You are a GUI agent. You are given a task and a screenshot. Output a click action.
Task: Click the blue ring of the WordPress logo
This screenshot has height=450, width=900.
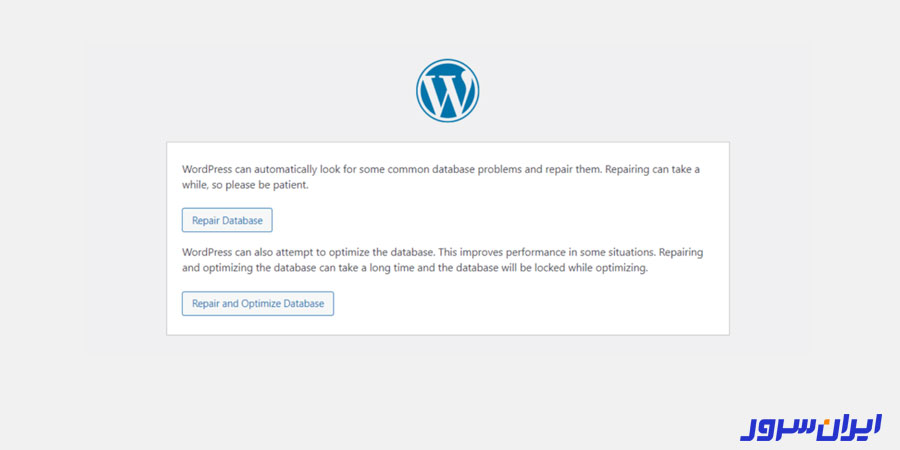pos(447,62)
